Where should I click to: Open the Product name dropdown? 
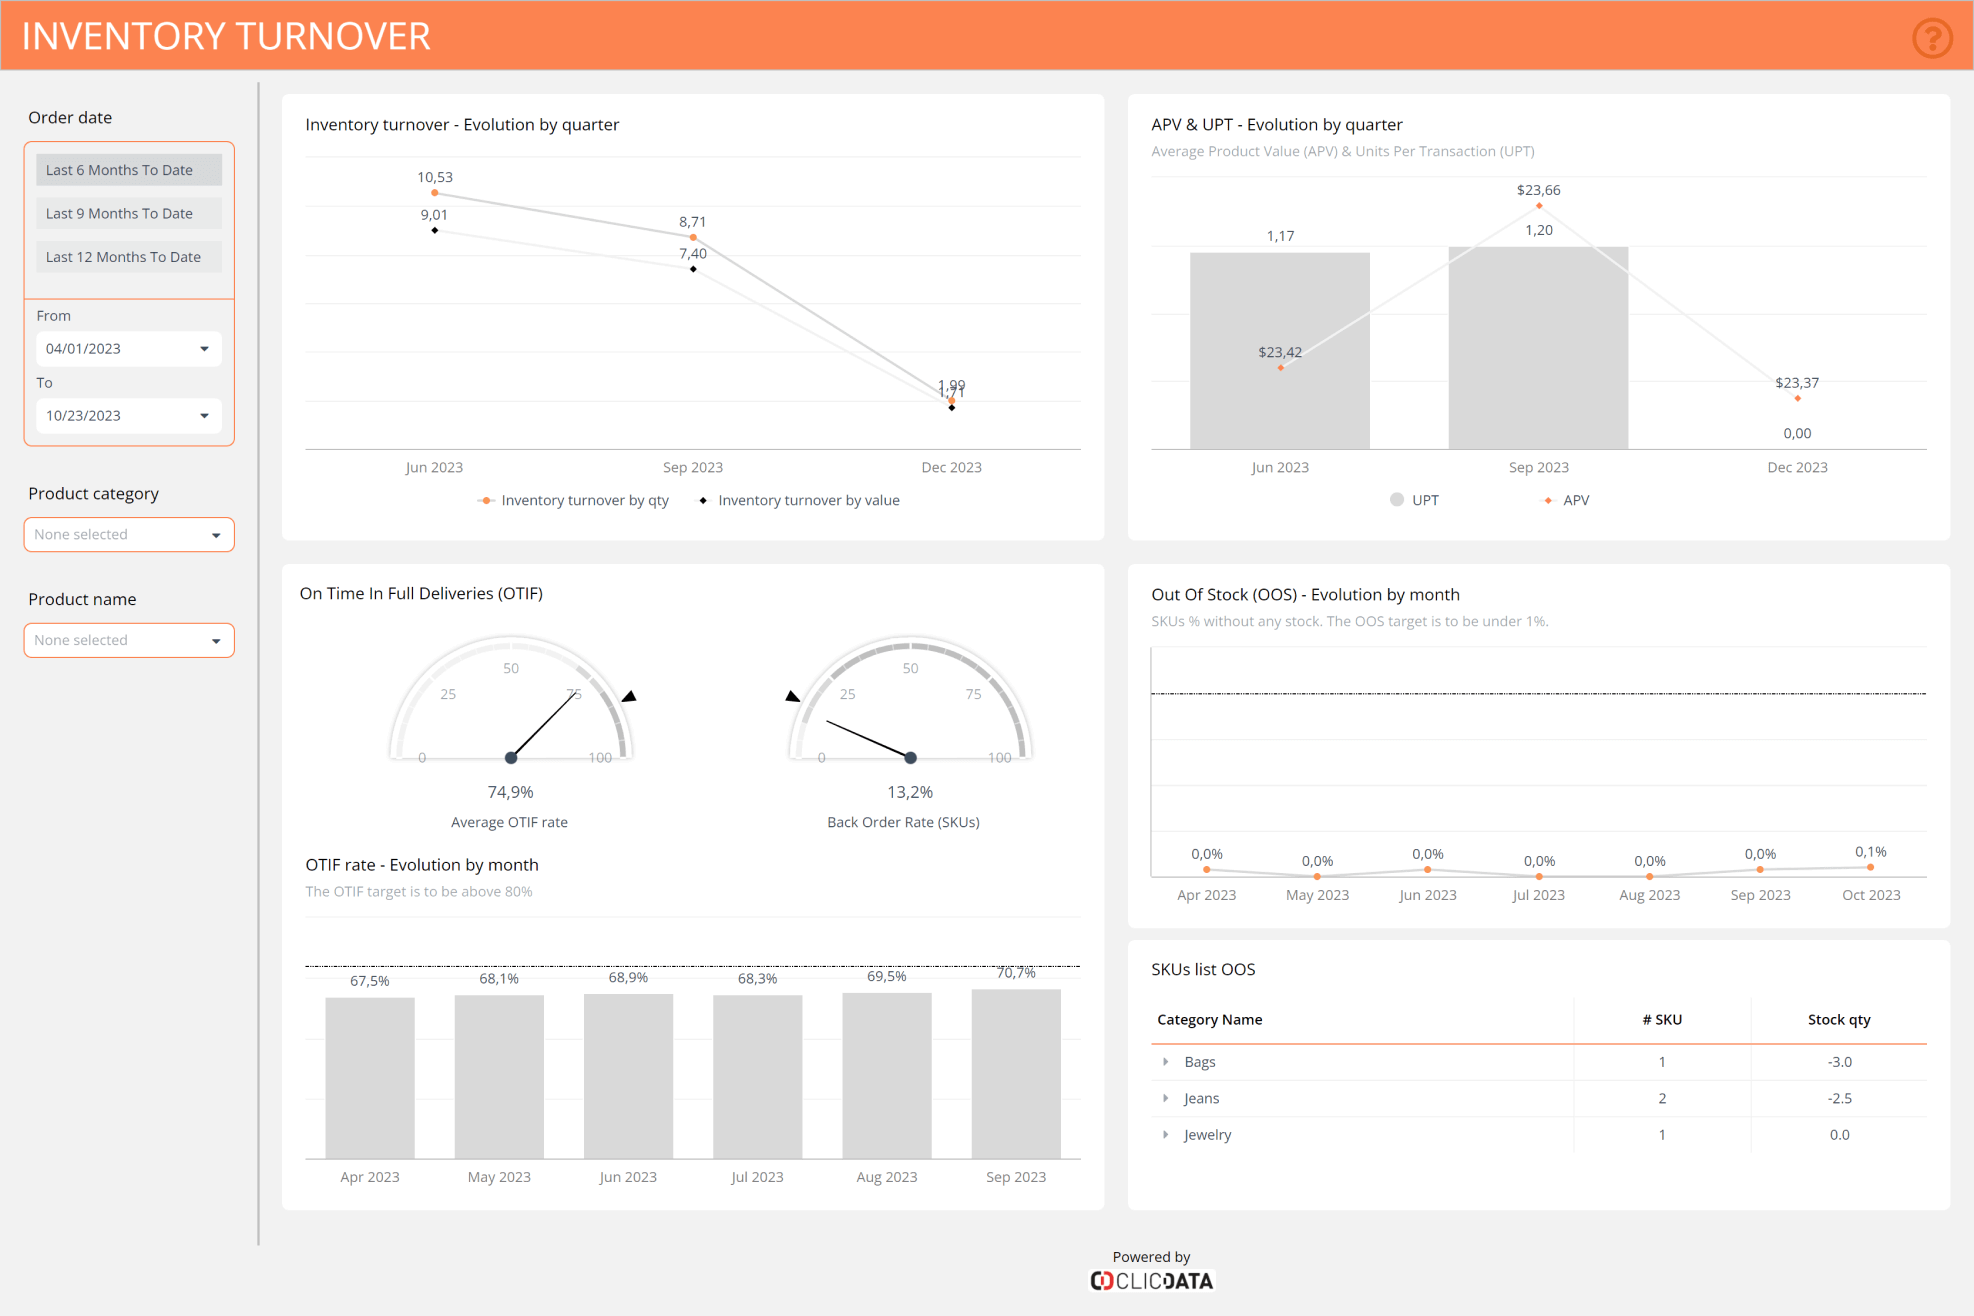point(129,640)
